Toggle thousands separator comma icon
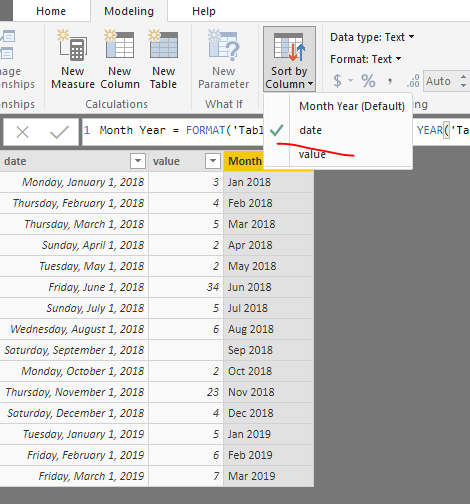470x504 pixels. pyautogui.click(x=390, y=81)
